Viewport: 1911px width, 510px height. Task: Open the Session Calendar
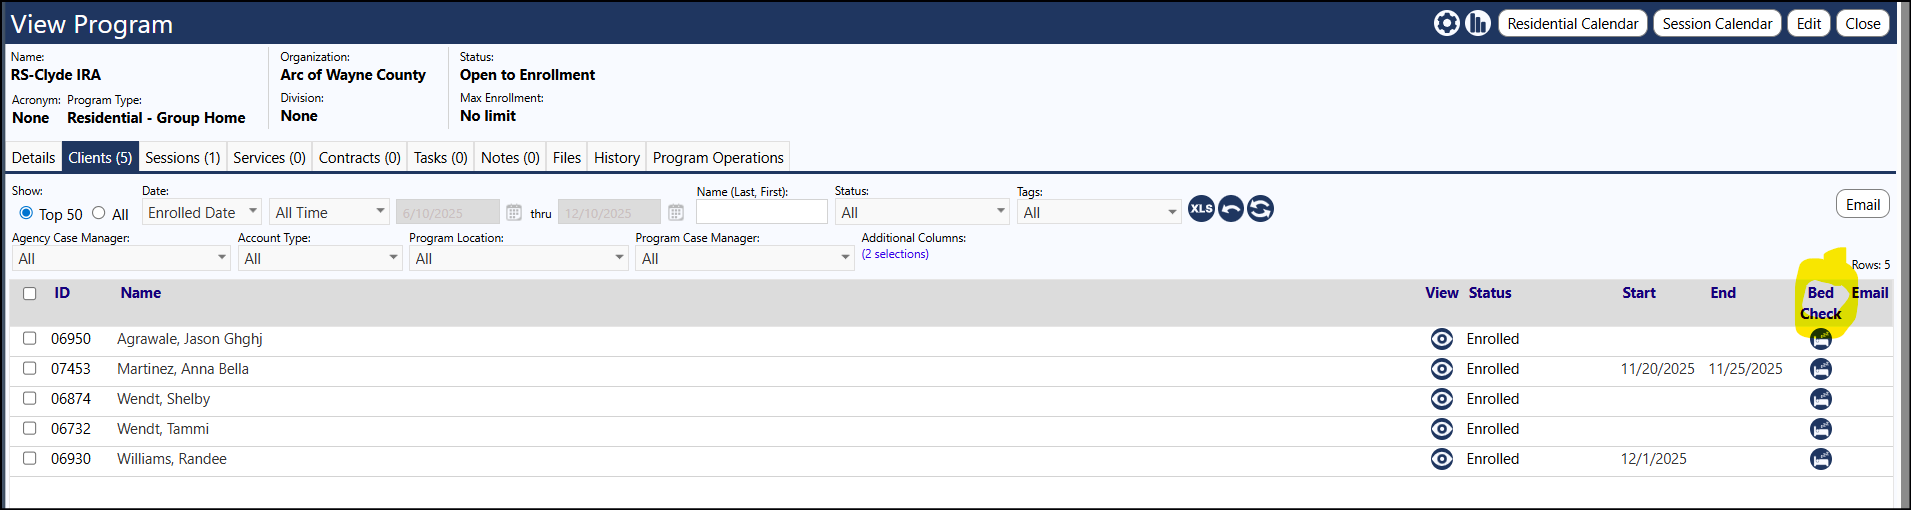pyautogui.click(x=1717, y=24)
